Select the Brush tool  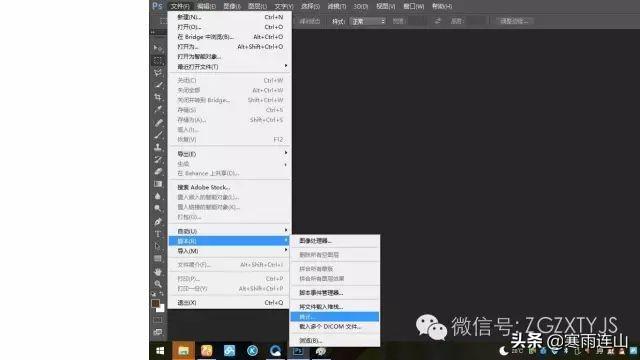click(158, 135)
